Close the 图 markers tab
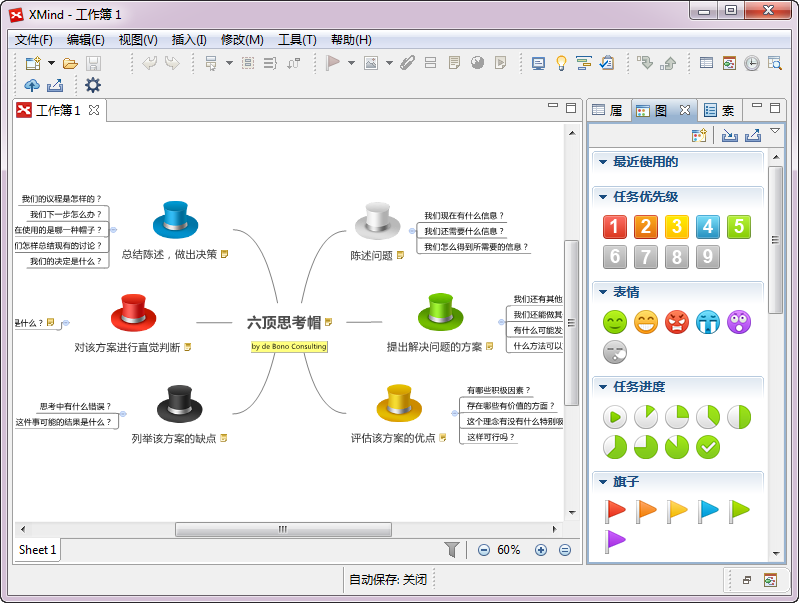The image size is (799, 603). (x=685, y=110)
